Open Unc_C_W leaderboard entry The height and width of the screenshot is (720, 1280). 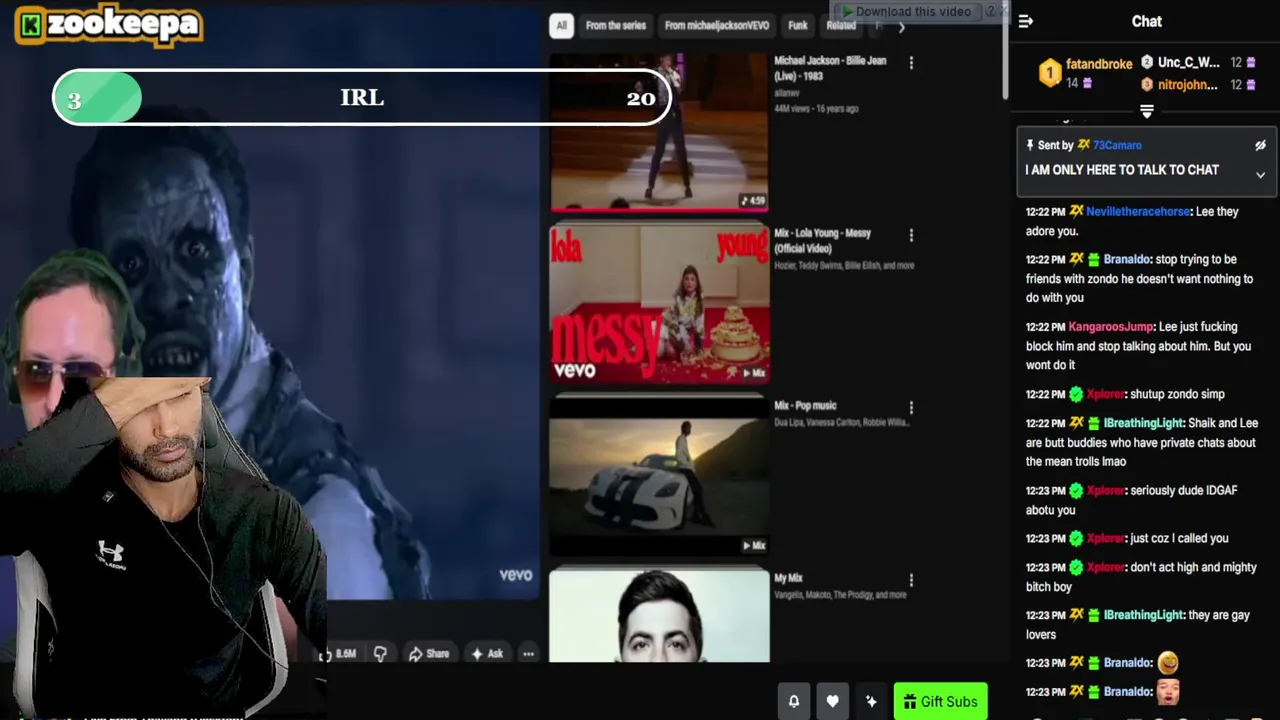coord(1188,62)
